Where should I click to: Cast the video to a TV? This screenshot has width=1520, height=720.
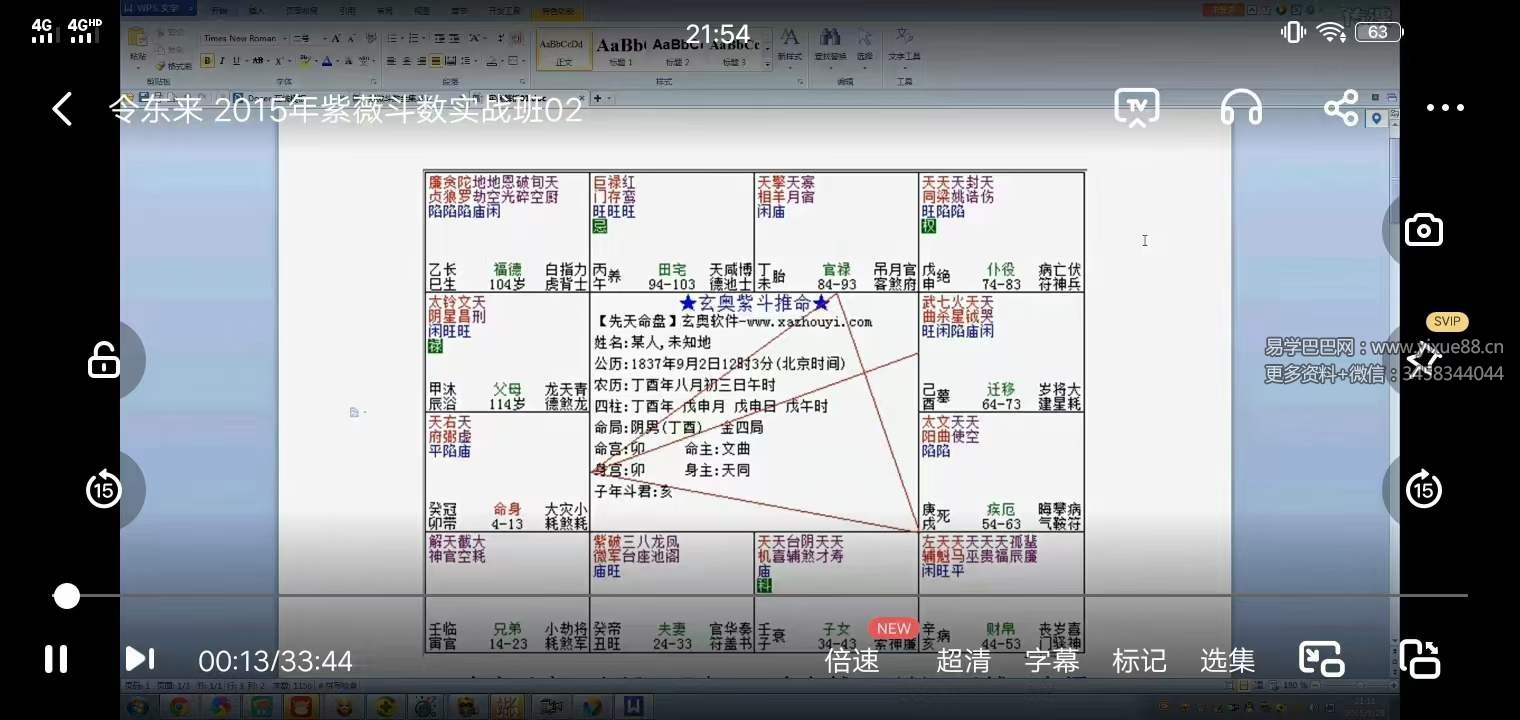point(1137,108)
